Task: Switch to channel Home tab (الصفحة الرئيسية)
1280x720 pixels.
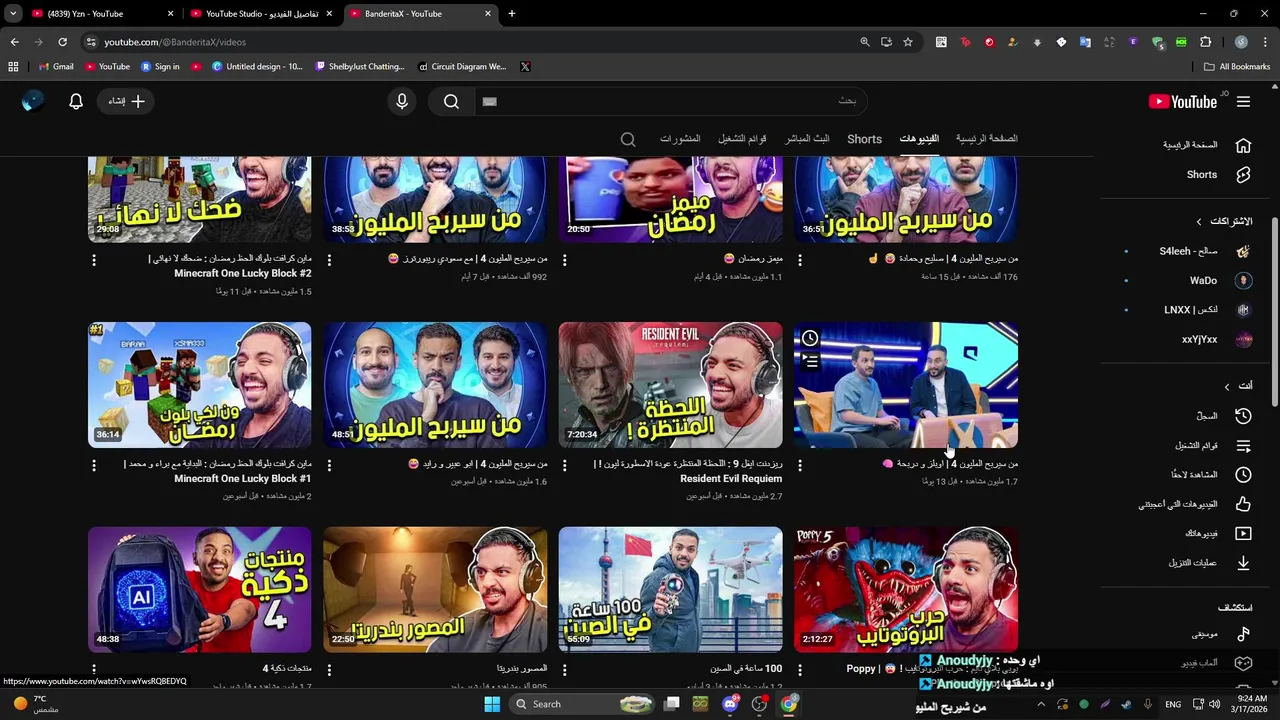Action: coord(986,139)
